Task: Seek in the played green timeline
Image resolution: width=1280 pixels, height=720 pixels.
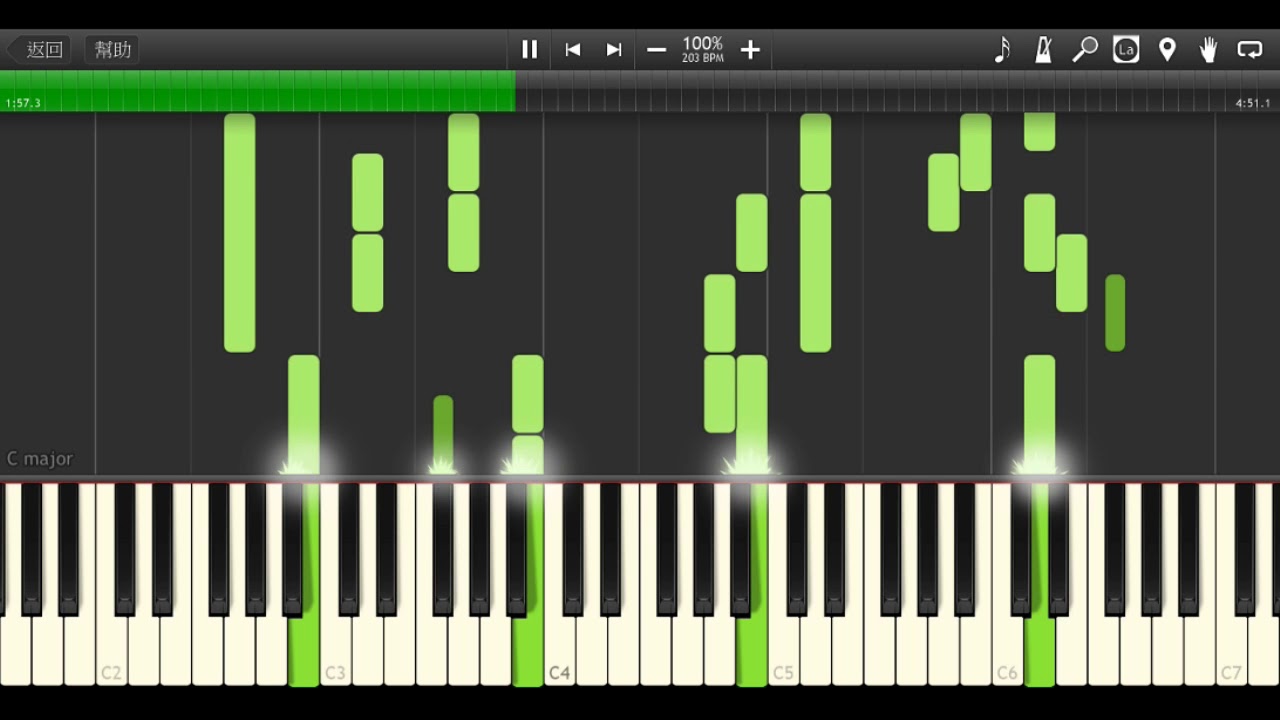Action: click(258, 91)
